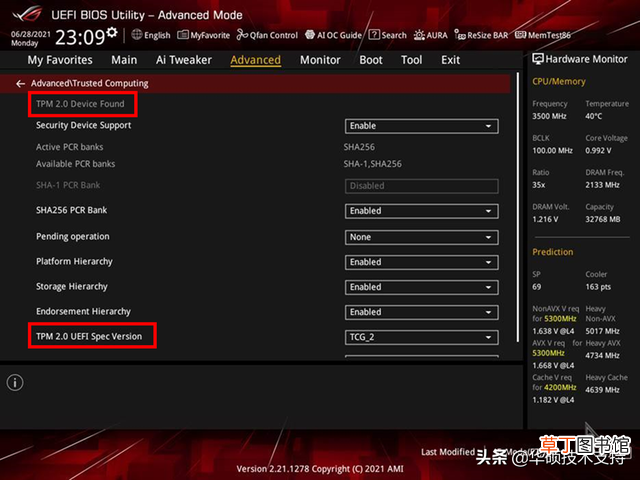
Task: Open Platform Hierarchy dropdown
Action: tap(422, 262)
